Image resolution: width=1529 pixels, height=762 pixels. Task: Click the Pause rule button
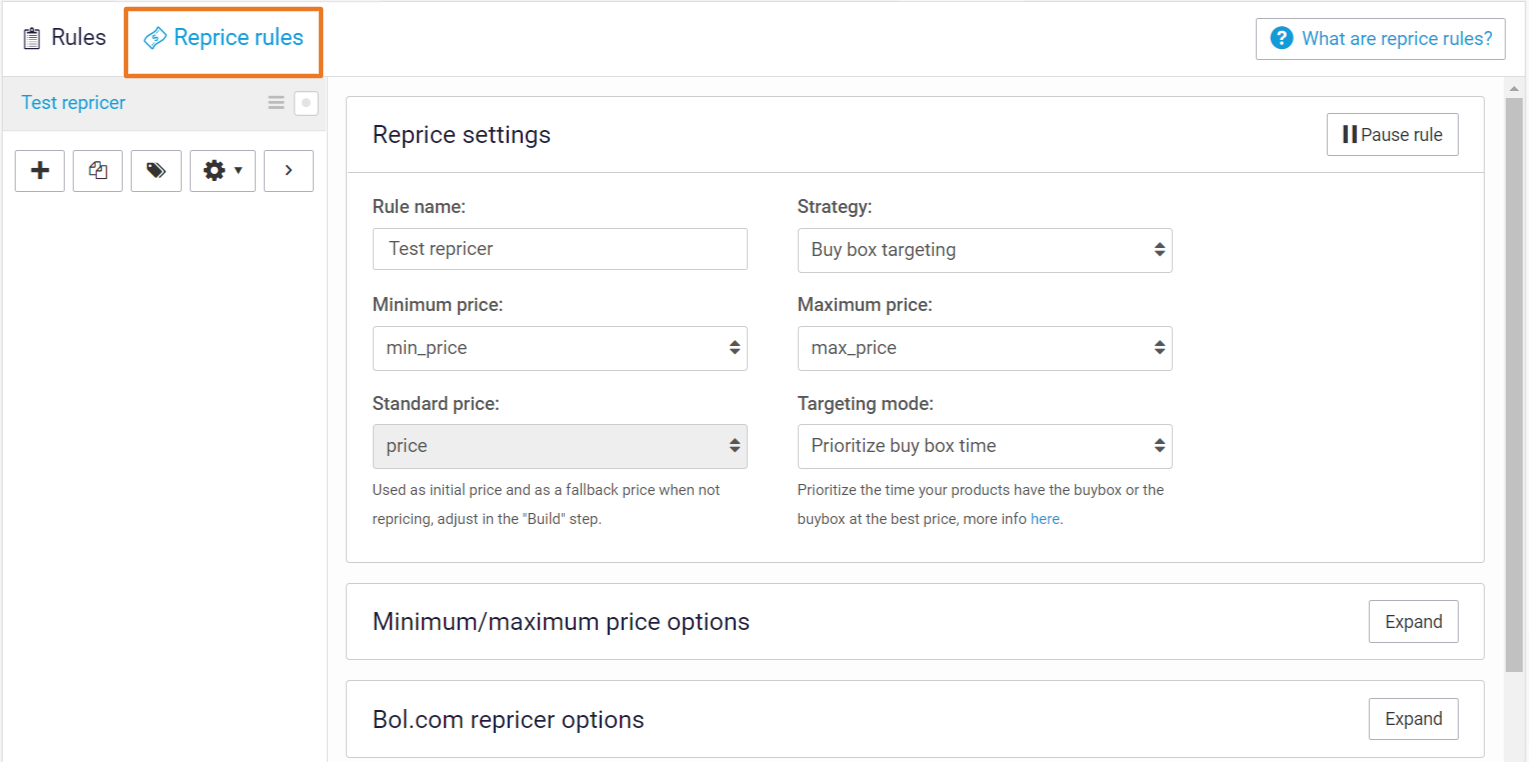[1392, 135]
